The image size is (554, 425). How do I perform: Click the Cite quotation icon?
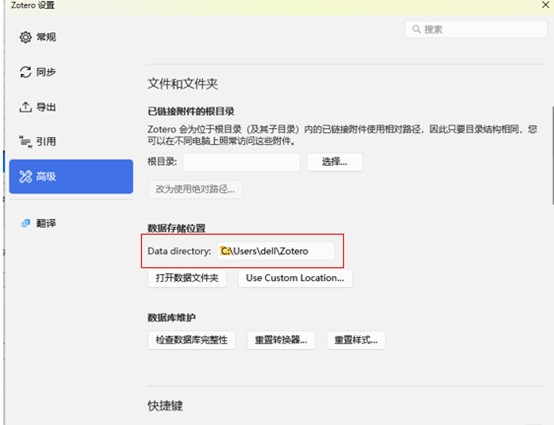pos(25,142)
